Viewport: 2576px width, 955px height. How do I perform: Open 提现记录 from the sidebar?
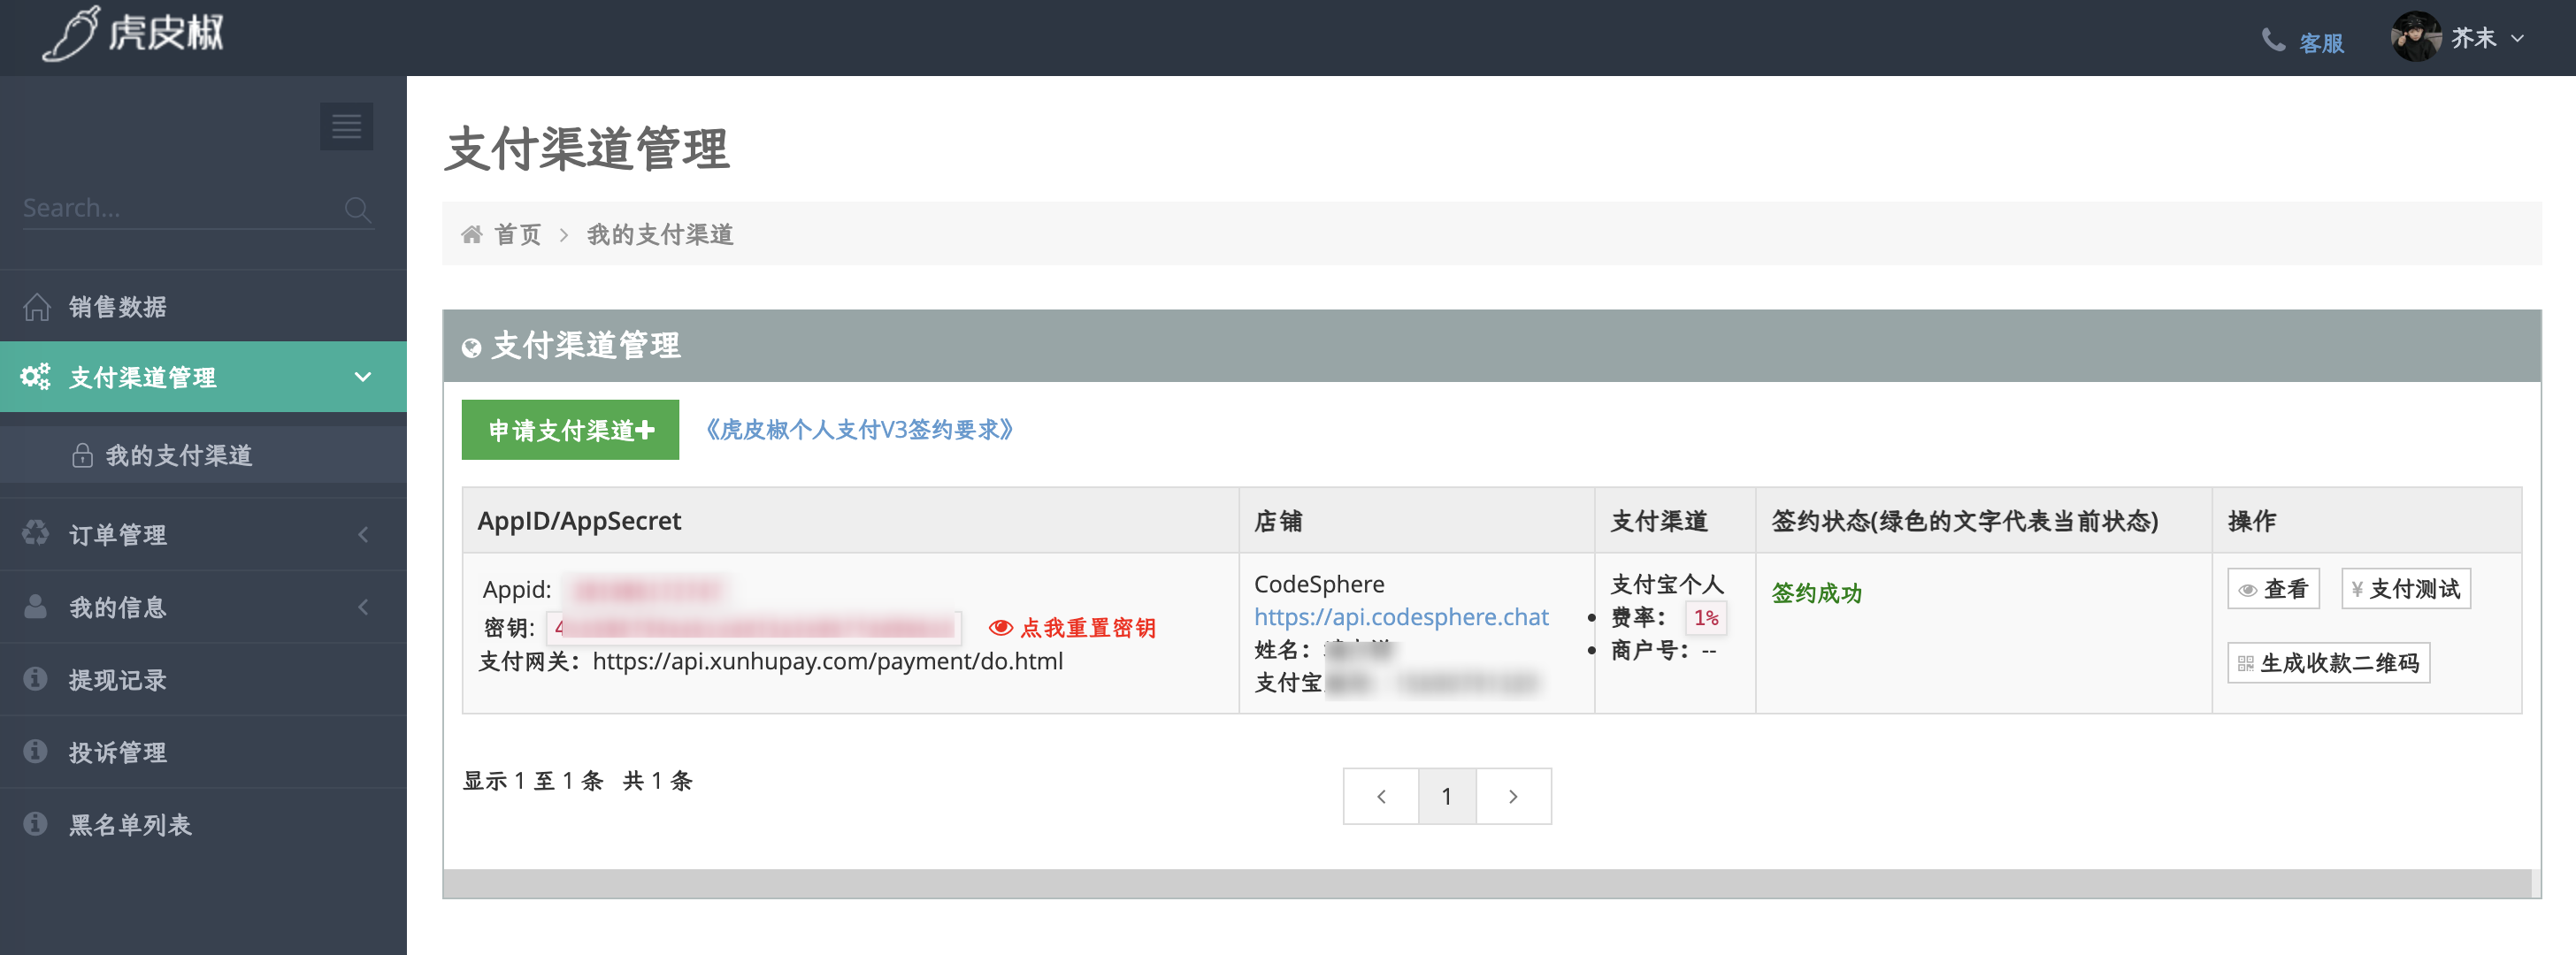point(117,680)
